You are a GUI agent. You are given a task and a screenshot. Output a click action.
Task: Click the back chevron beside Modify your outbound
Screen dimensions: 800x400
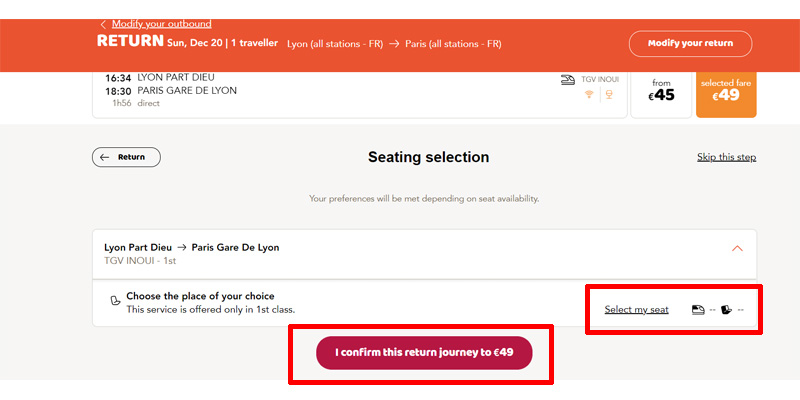103,24
